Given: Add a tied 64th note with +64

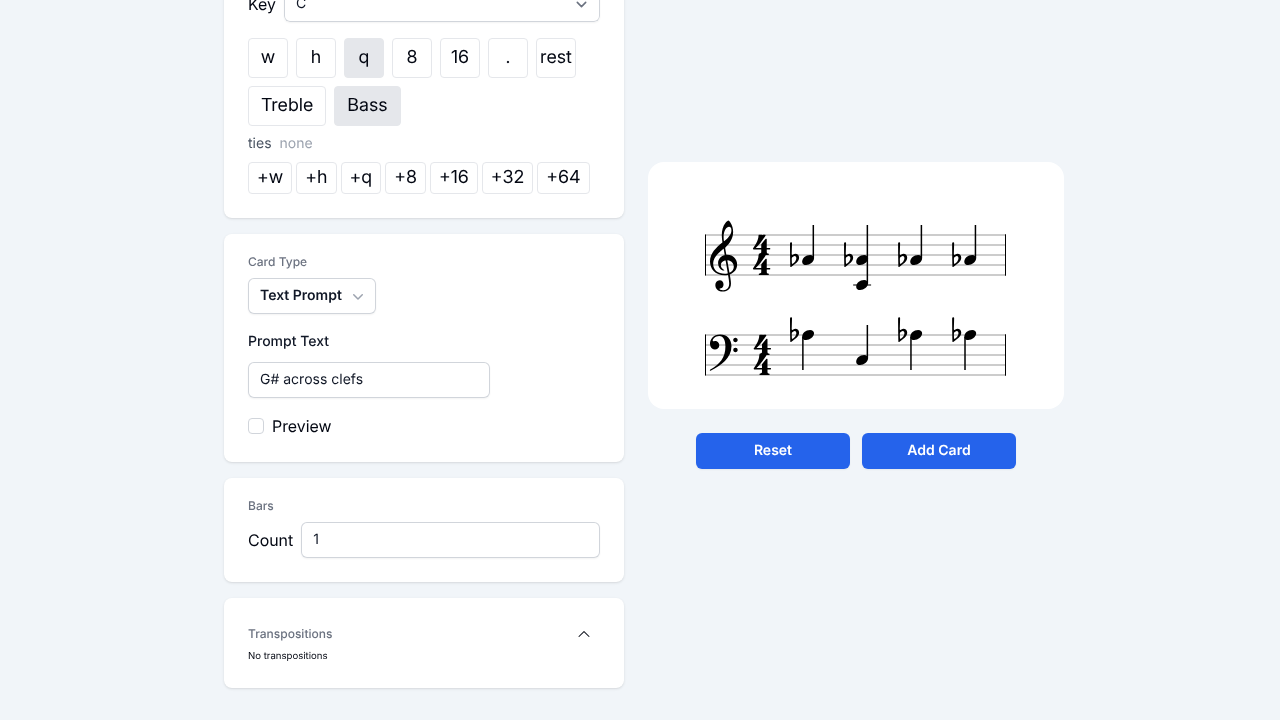Looking at the screenshot, I should tap(563, 178).
